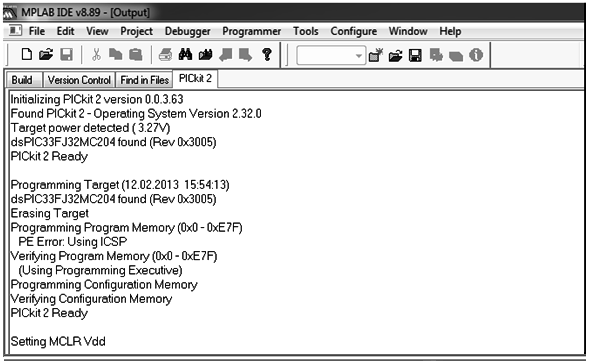Click the '(Using Programming Executive)' line
The height and width of the screenshot is (363, 589).
[x=100, y=271]
